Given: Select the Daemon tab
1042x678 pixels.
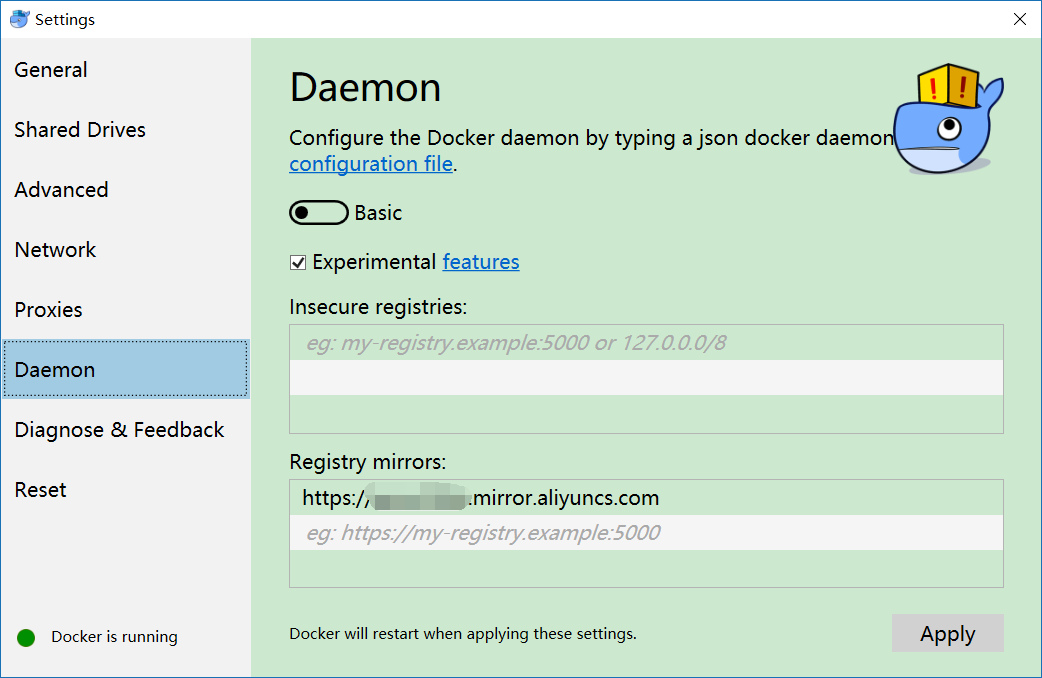Looking at the screenshot, I should coord(126,370).
